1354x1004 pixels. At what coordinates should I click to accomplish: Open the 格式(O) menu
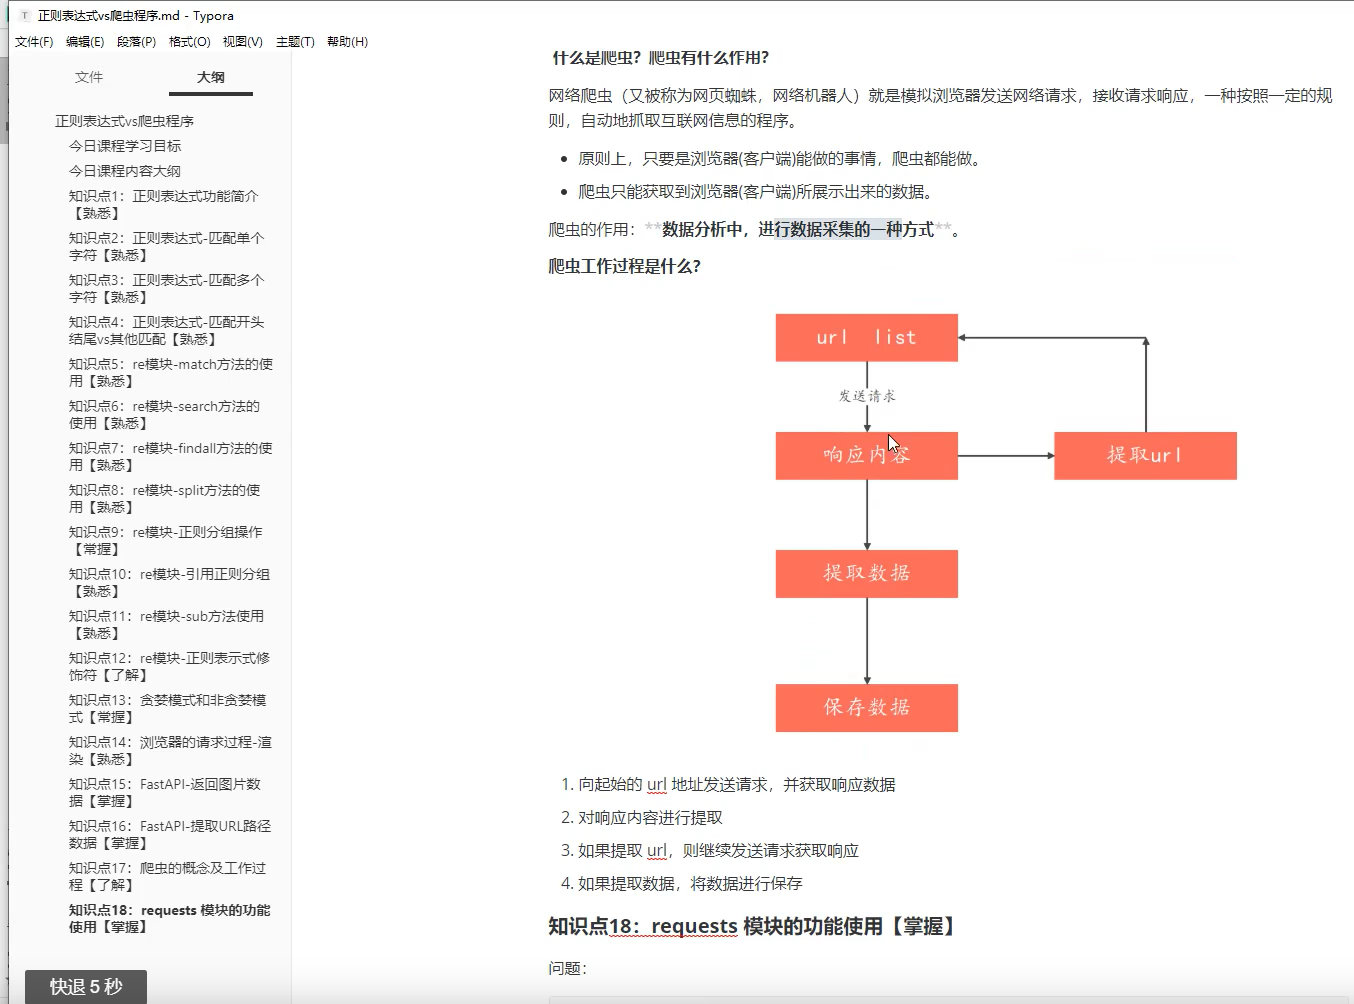click(x=189, y=41)
